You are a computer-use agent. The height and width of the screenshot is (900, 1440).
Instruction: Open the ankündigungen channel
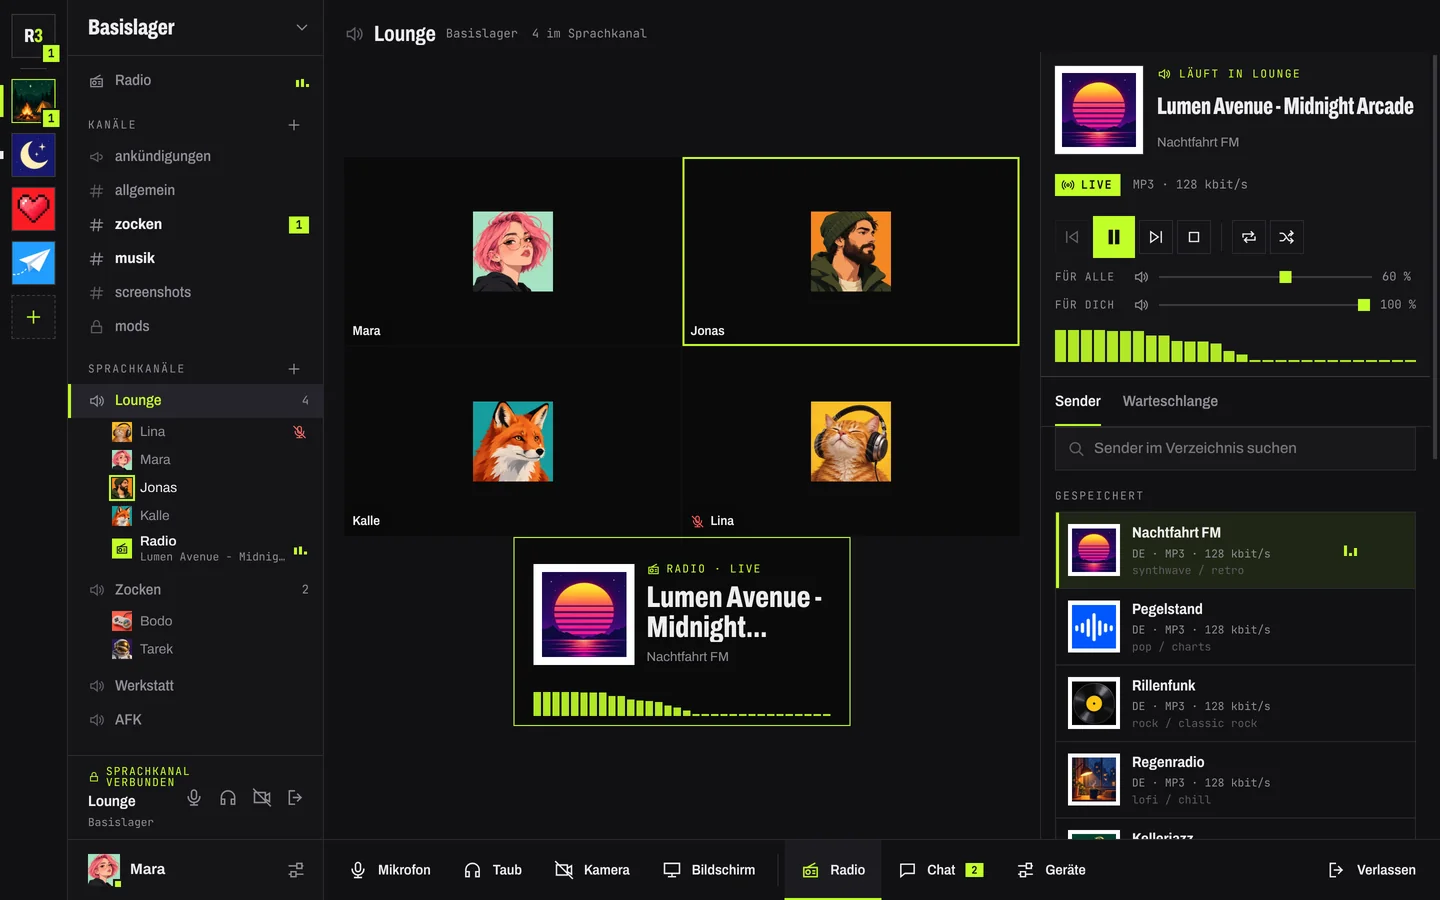(195, 156)
